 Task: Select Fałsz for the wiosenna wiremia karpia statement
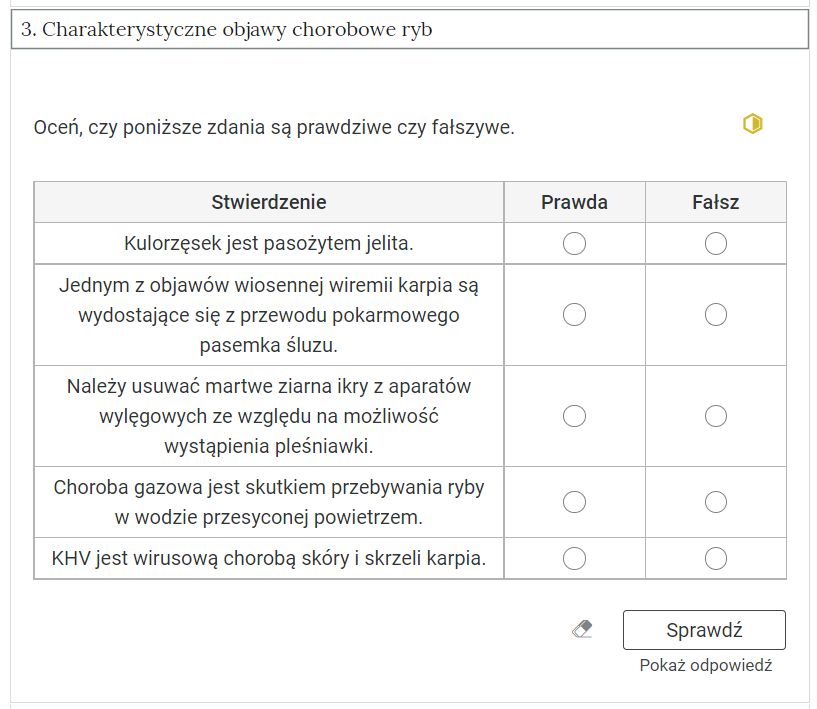click(715, 314)
